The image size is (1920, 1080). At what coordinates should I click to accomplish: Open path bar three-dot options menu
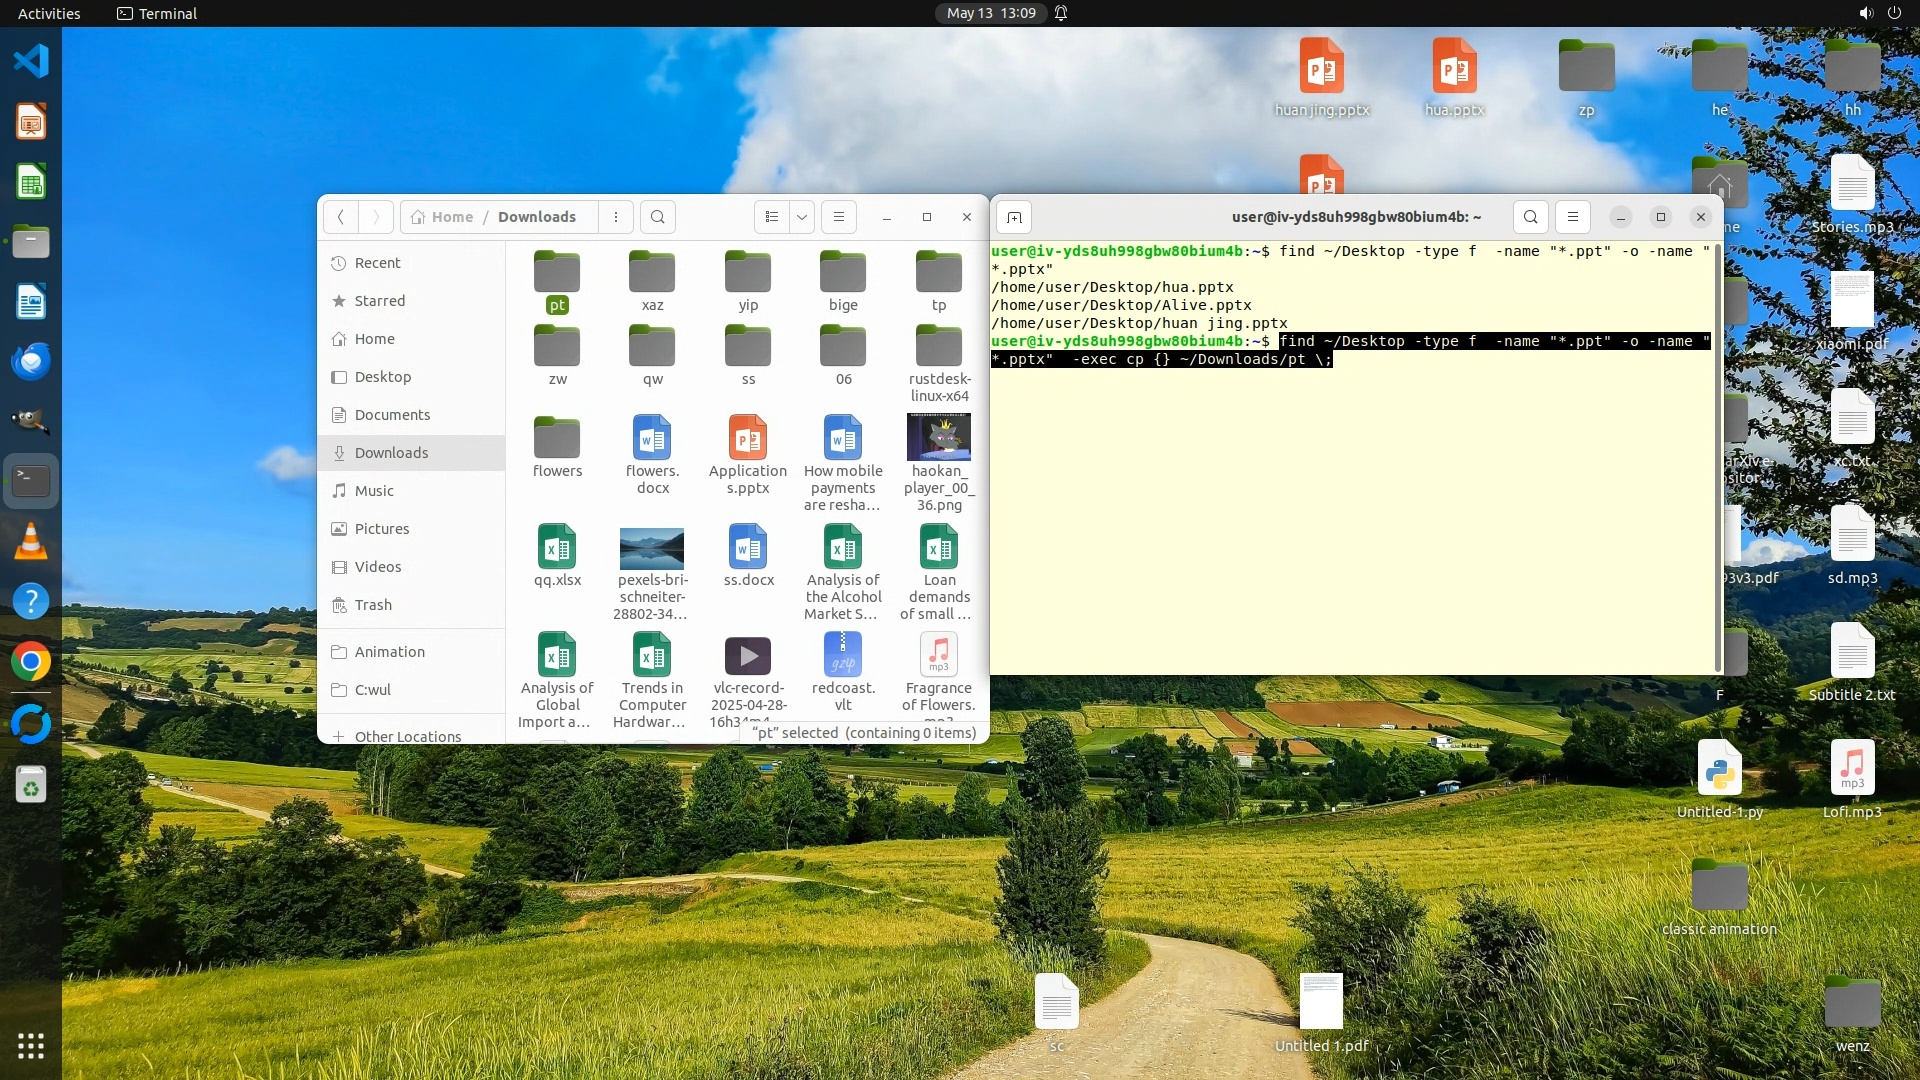pos(616,217)
